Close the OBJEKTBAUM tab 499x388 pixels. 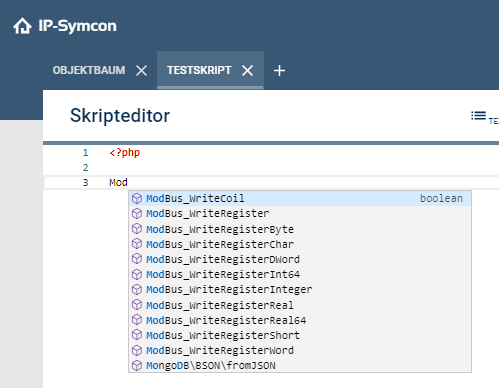point(141,70)
